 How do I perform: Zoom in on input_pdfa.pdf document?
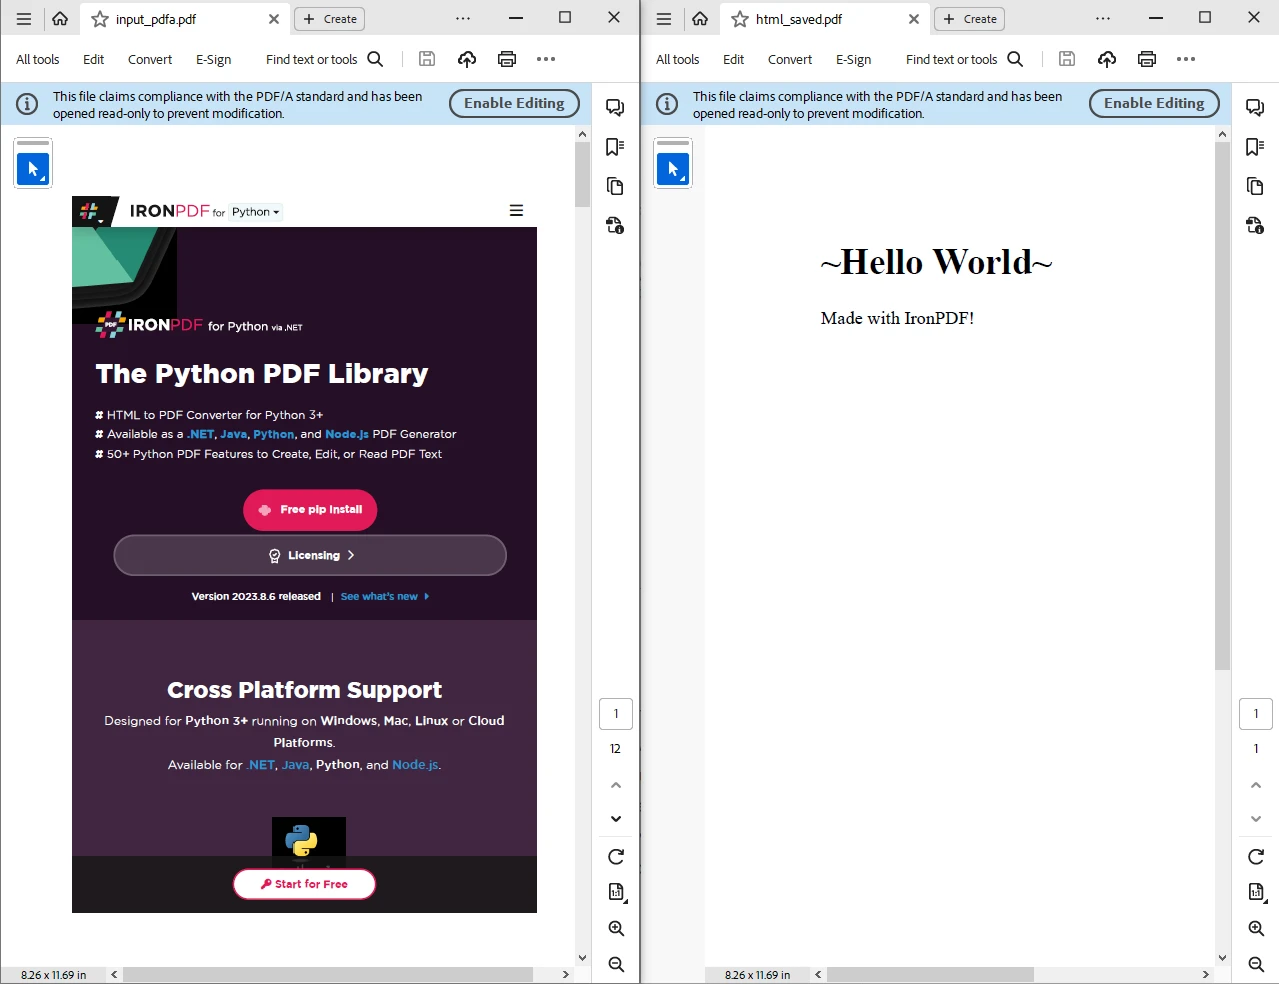pyautogui.click(x=616, y=928)
